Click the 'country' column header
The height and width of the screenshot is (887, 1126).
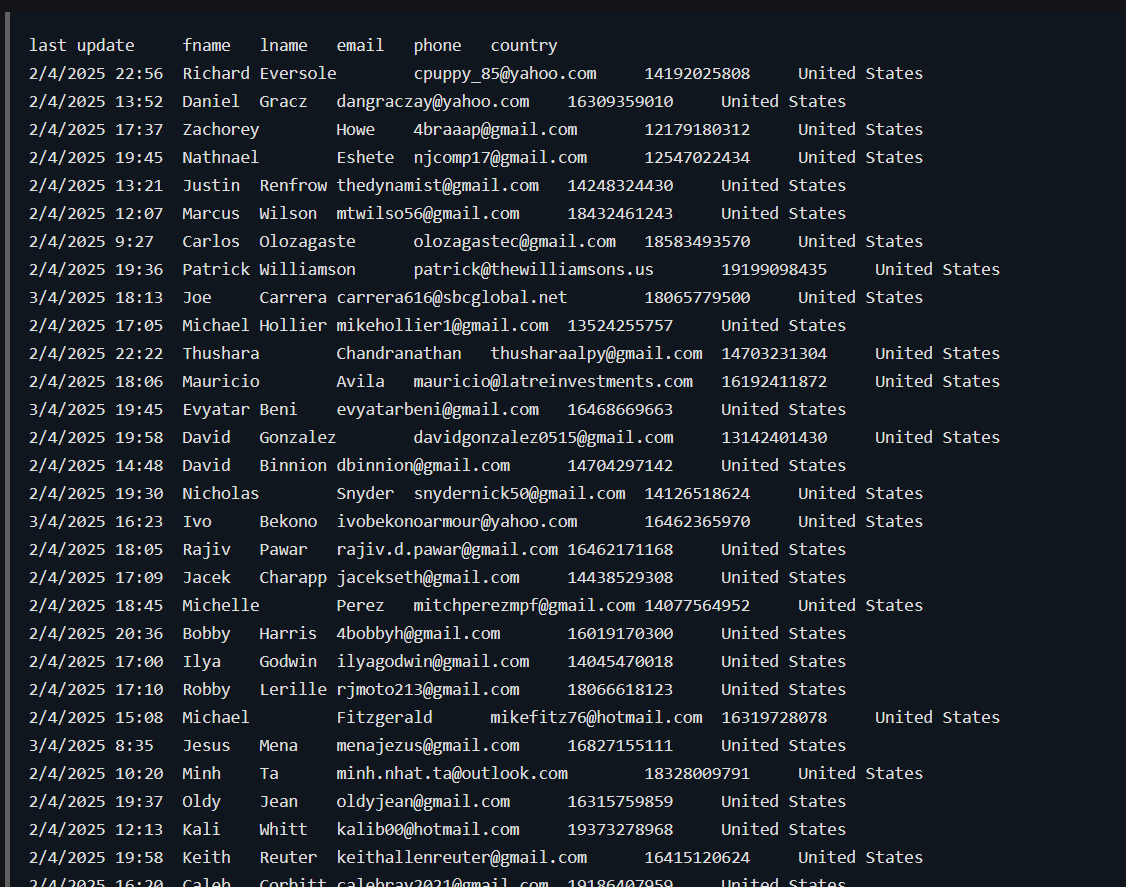[x=523, y=45]
